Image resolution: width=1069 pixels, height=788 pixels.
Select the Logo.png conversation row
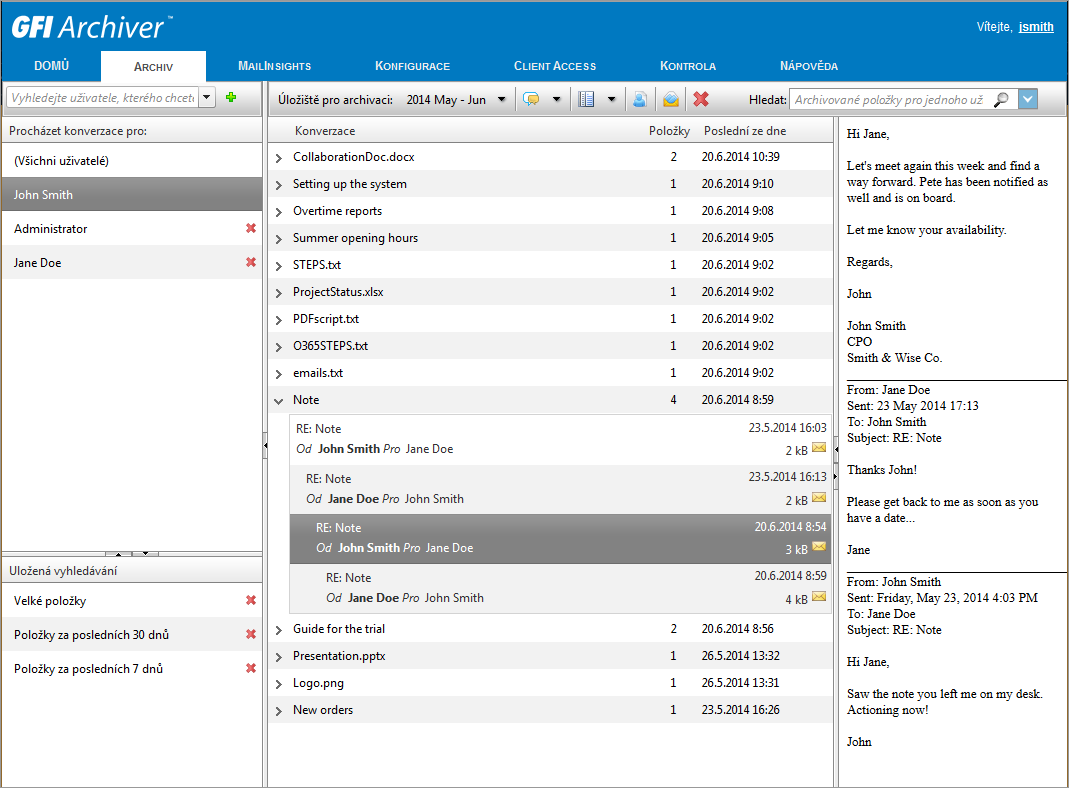click(550, 683)
